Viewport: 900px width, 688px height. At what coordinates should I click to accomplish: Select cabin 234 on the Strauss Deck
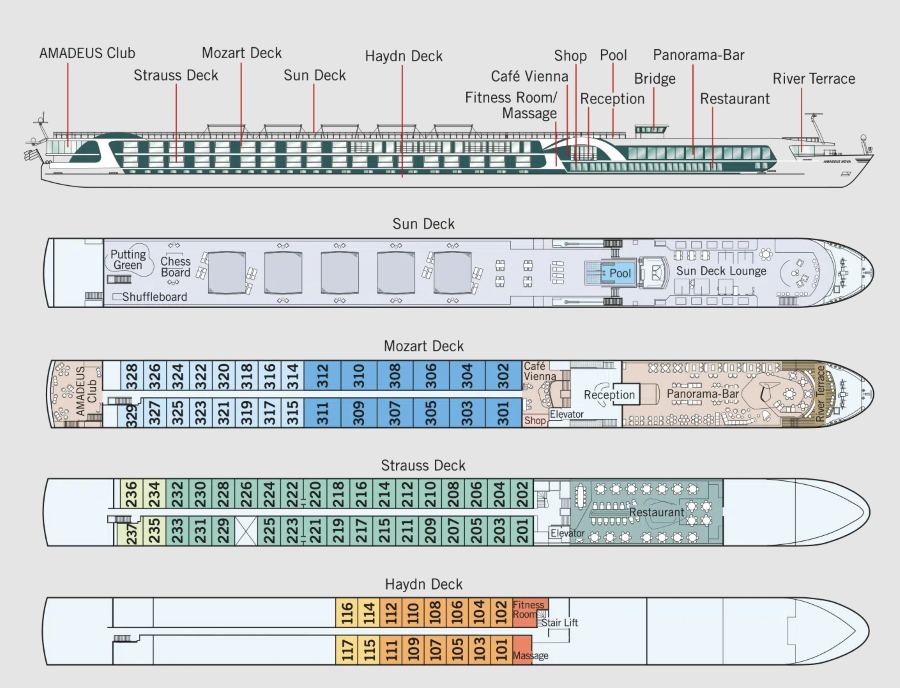(x=154, y=493)
